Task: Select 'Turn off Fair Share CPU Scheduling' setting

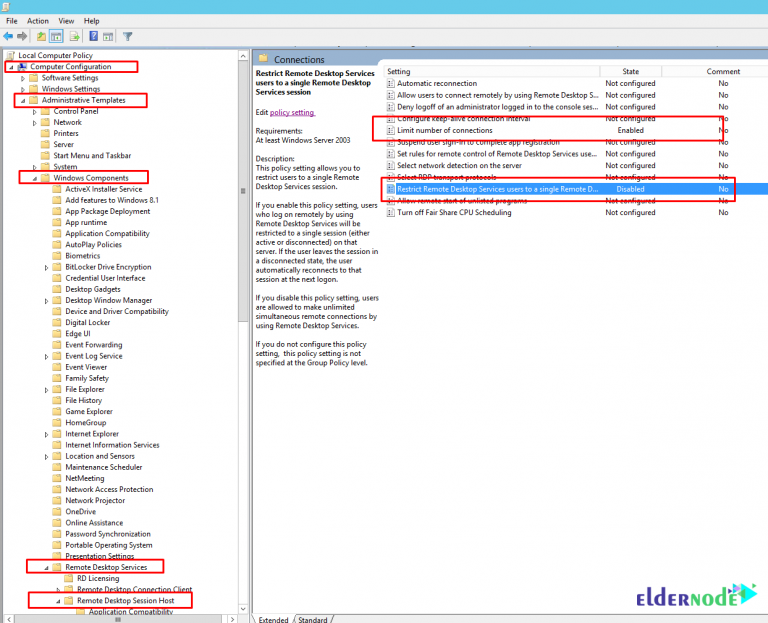Action: [453, 212]
